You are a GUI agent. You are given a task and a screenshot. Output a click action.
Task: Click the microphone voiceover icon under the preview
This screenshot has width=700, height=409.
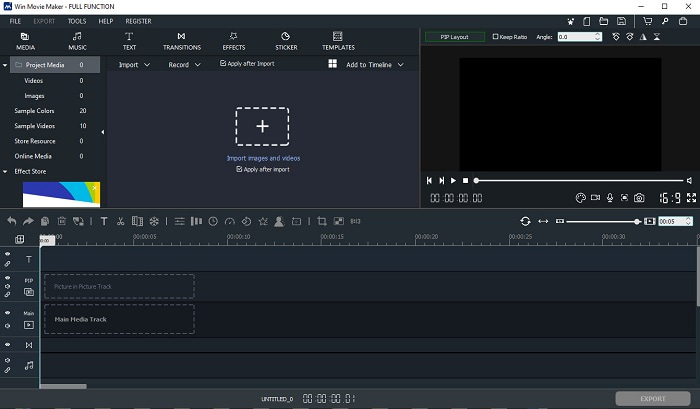click(x=610, y=198)
